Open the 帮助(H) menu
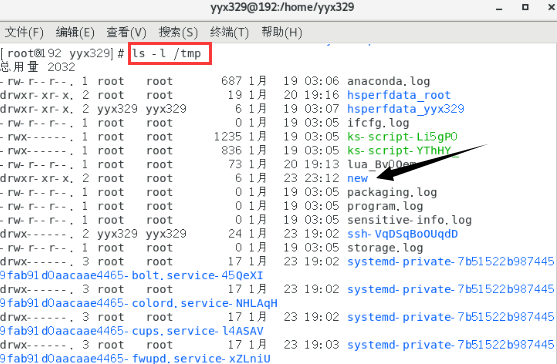 click(282, 32)
